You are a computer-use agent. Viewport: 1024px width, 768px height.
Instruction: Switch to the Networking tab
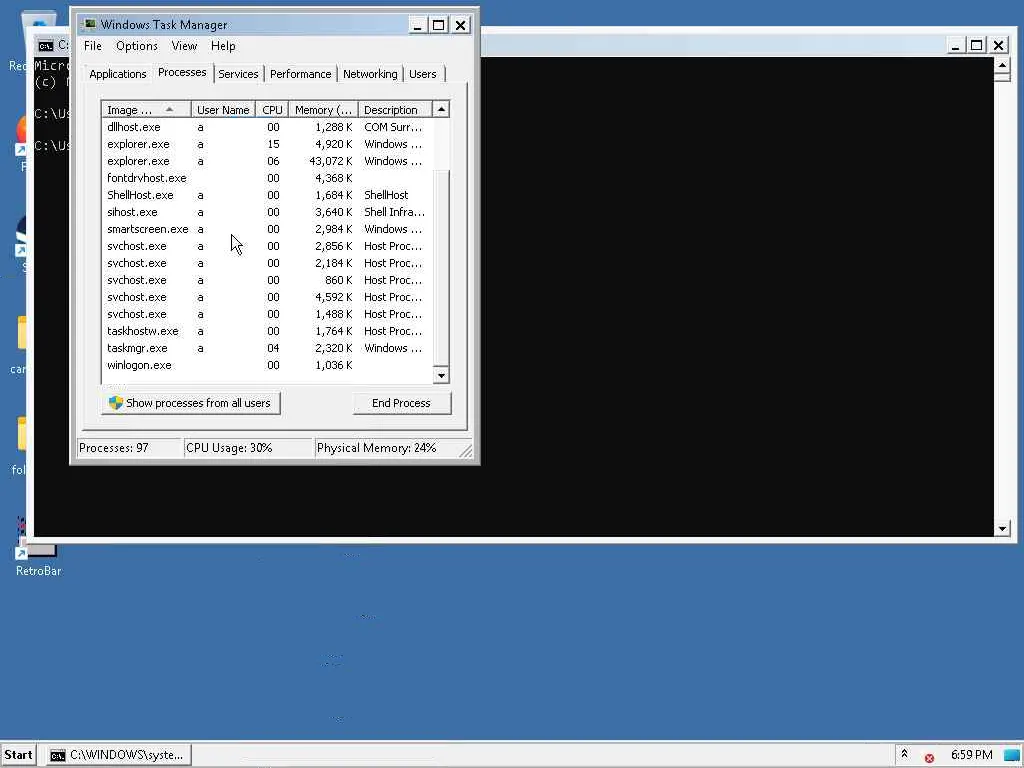pos(370,74)
